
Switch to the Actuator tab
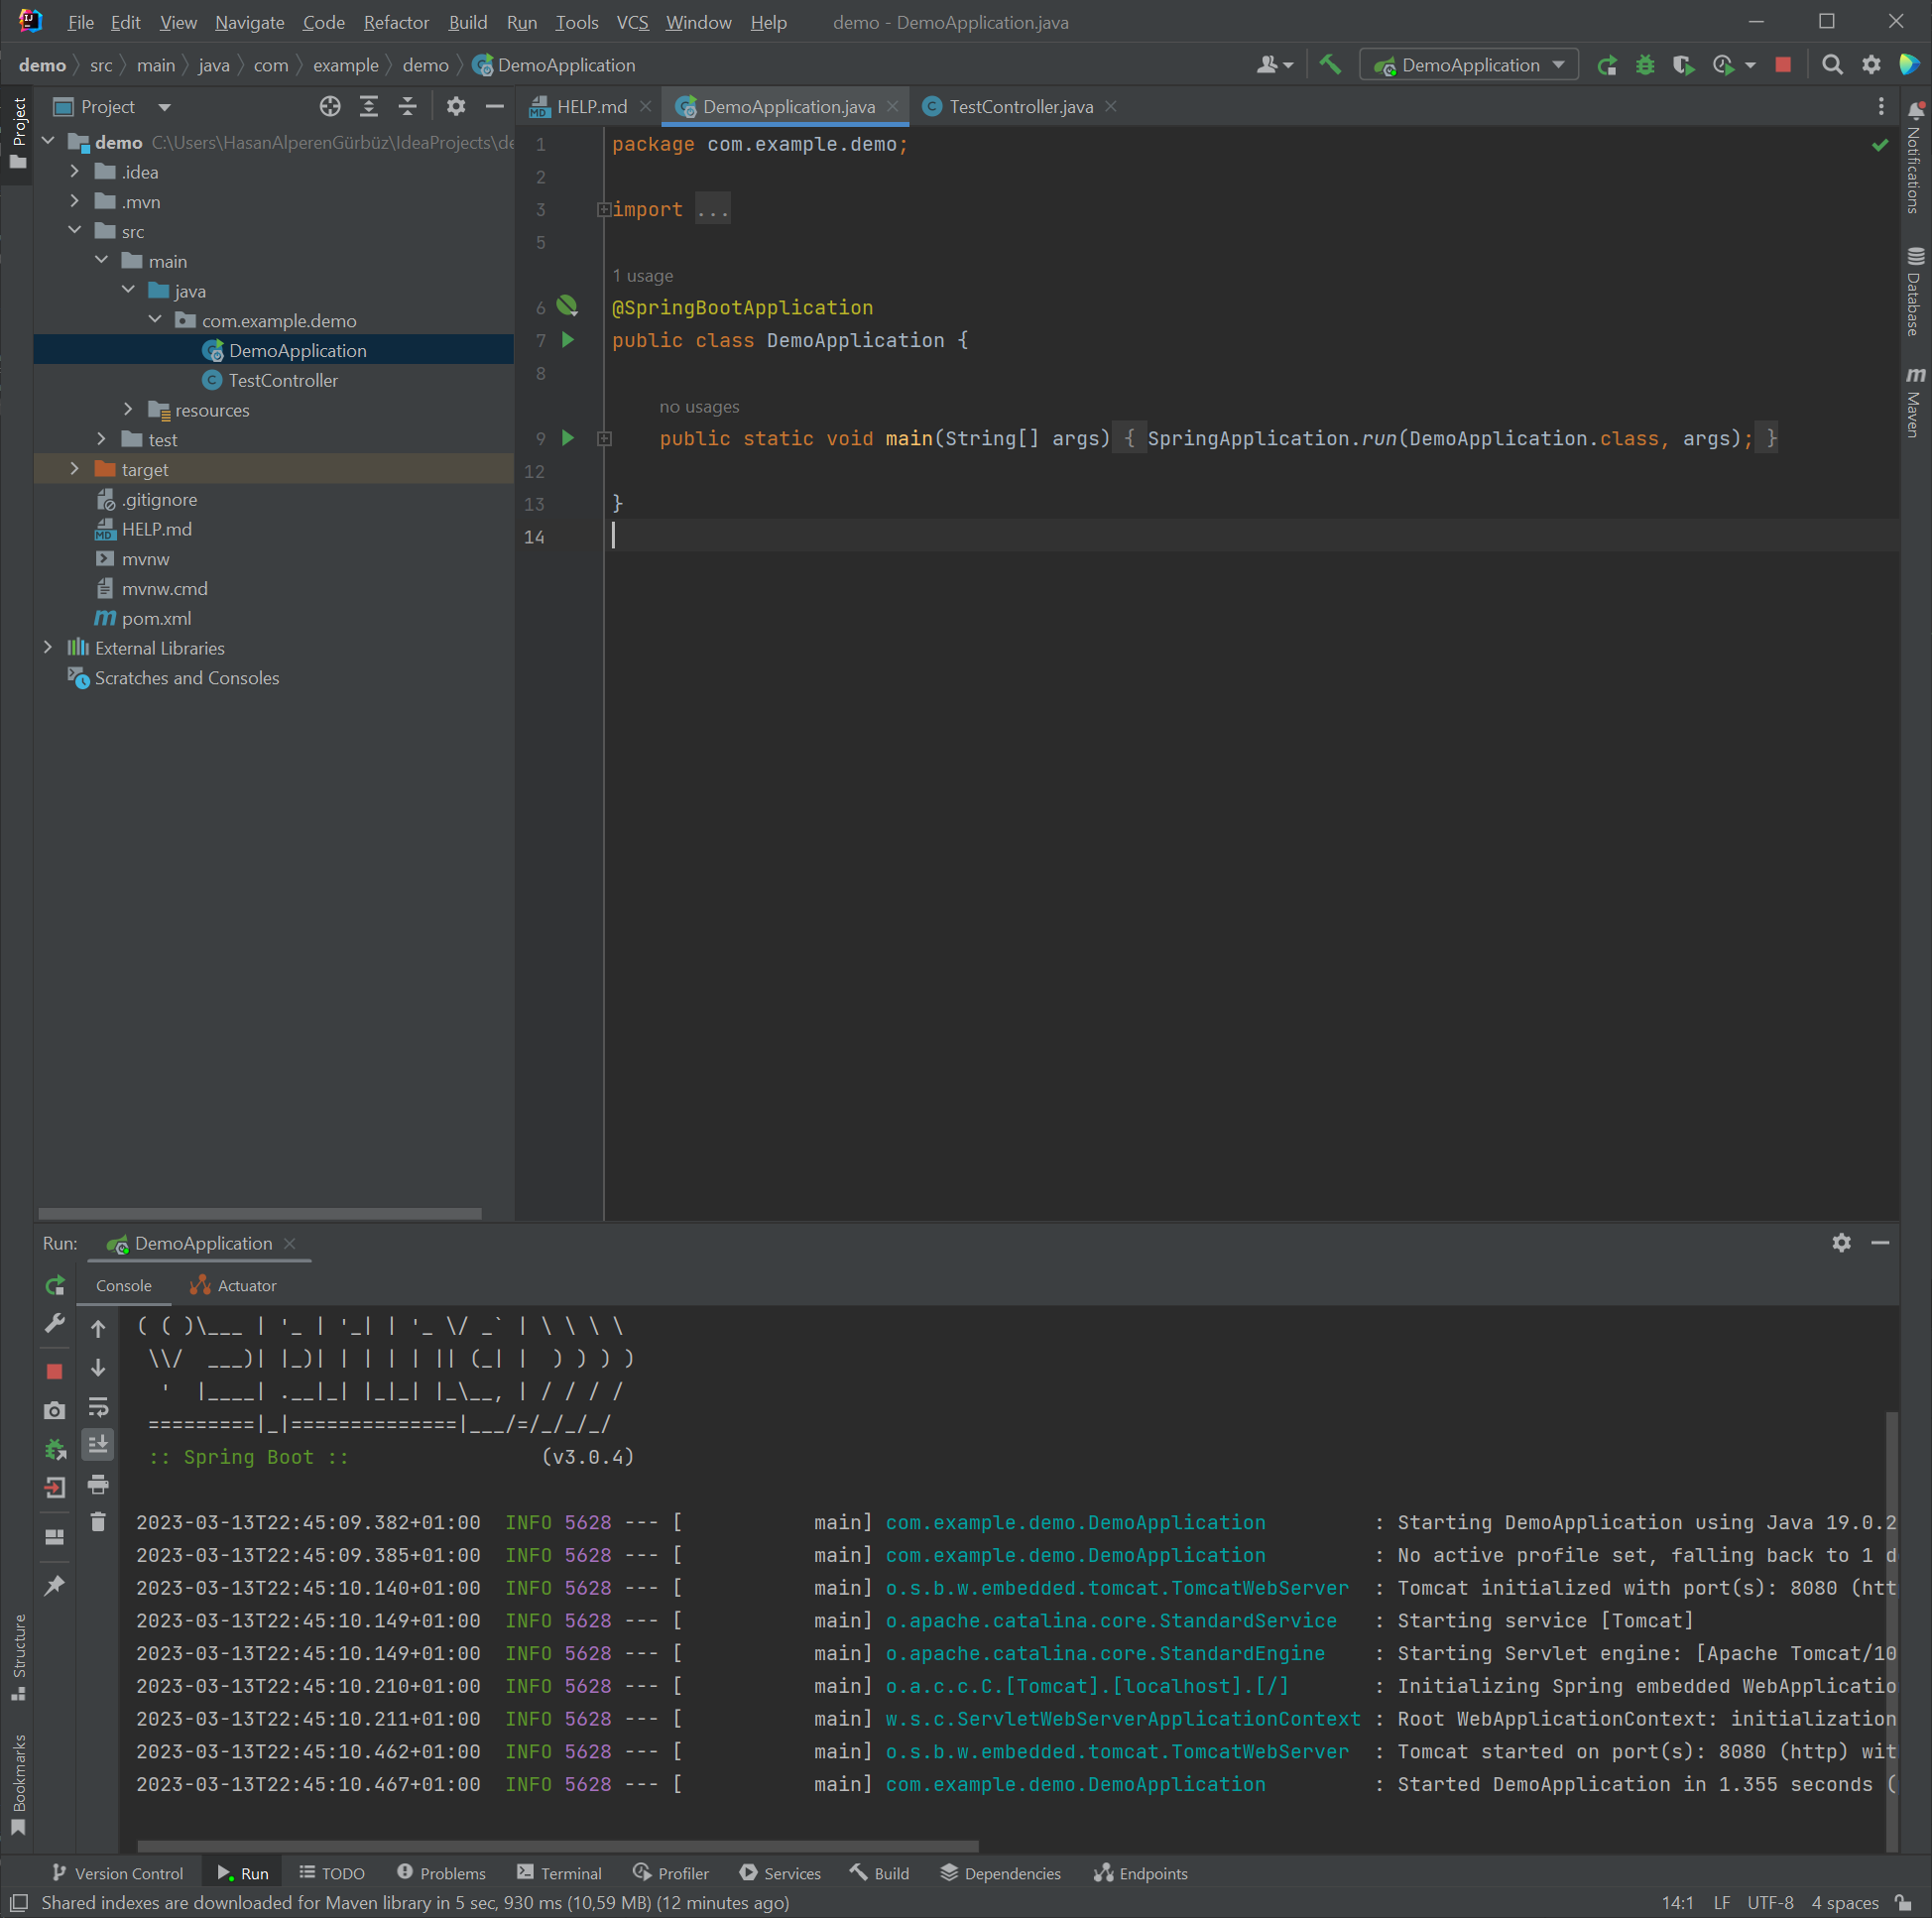[x=234, y=1285]
